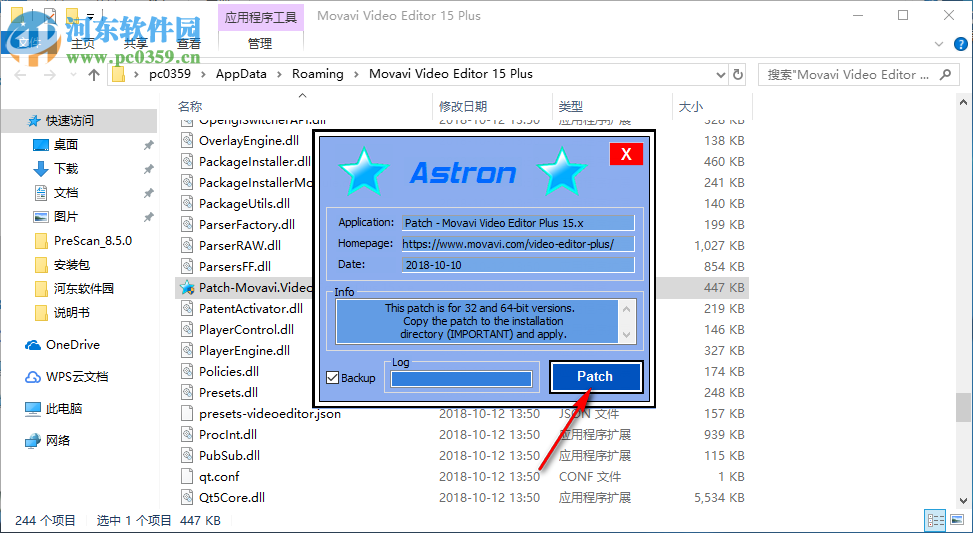The width and height of the screenshot is (973, 533).
Task: Toggle the Backup checkbox
Action: [x=333, y=377]
